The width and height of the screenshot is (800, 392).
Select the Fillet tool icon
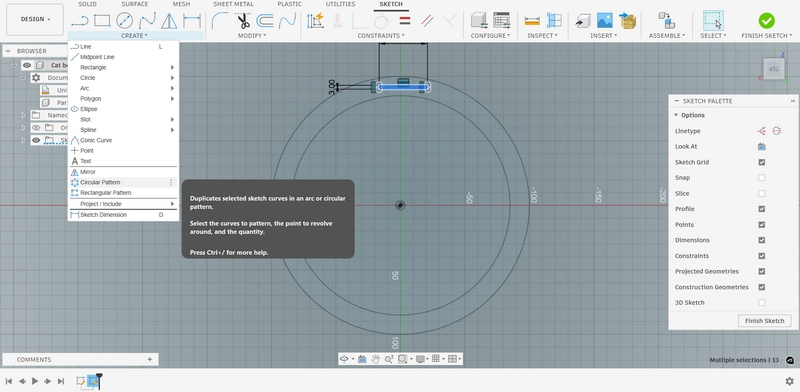[220, 21]
